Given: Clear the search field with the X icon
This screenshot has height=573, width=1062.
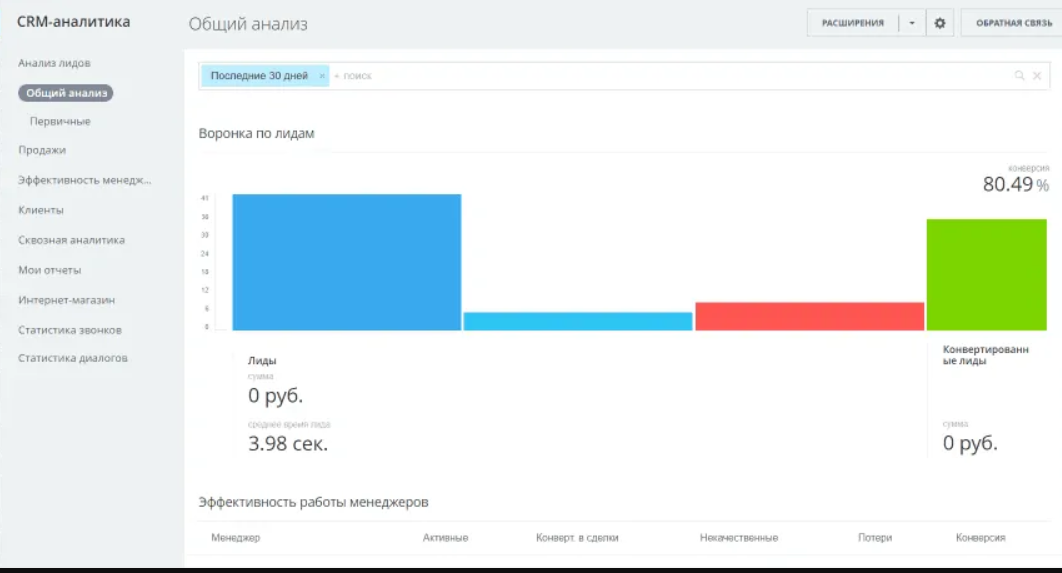Looking at the screenshot, I should coord(1037,76).
